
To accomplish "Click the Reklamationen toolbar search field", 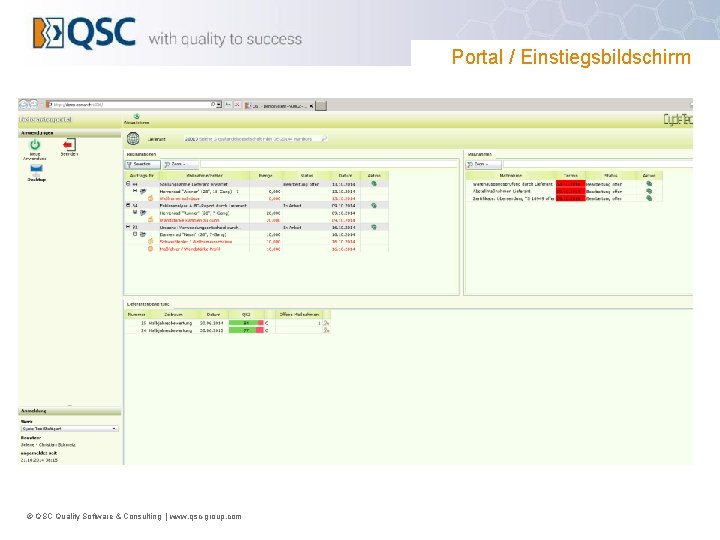I will (x=329, y=164).
